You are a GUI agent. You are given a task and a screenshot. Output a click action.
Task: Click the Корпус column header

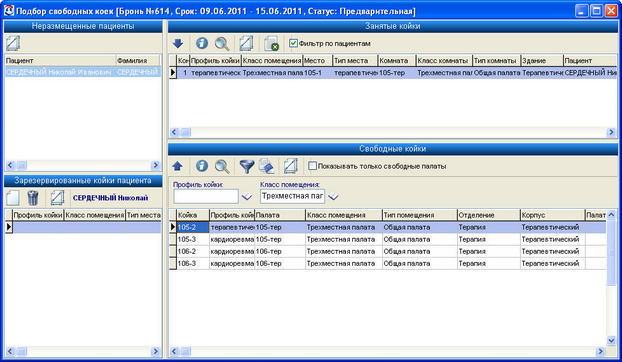(x=553, y=215)
